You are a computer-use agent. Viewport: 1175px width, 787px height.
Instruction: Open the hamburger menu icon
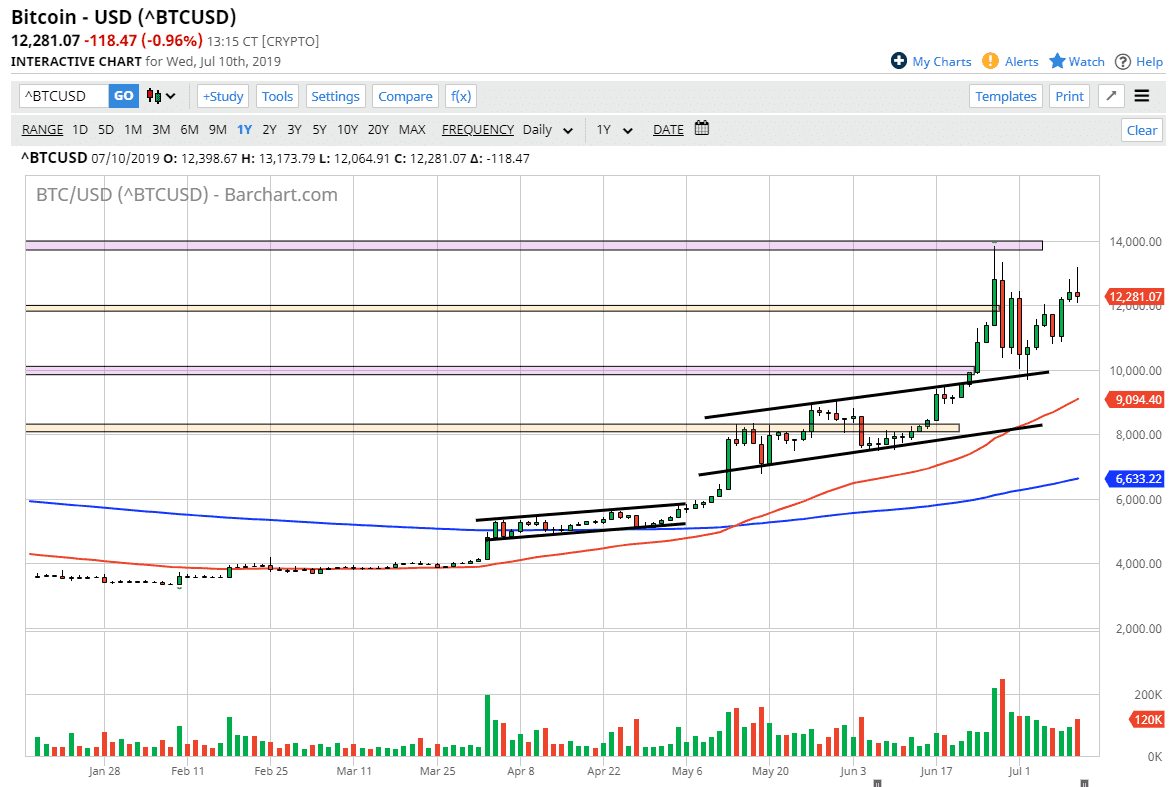click(1142, 96)
